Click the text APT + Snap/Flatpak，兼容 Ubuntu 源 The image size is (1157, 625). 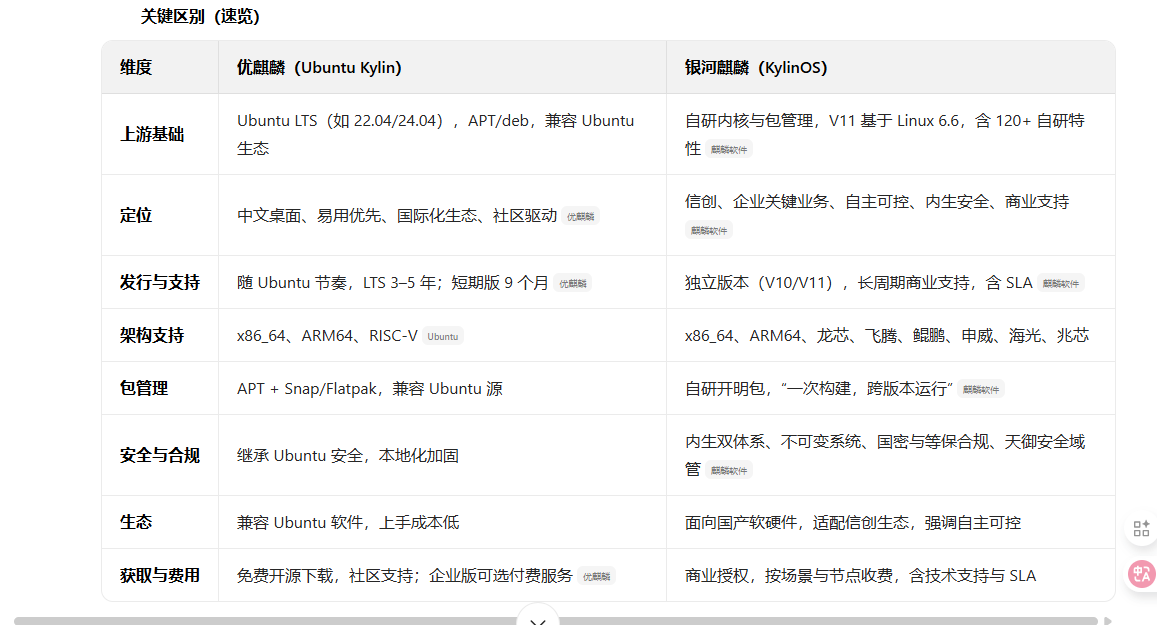point(370,389)
